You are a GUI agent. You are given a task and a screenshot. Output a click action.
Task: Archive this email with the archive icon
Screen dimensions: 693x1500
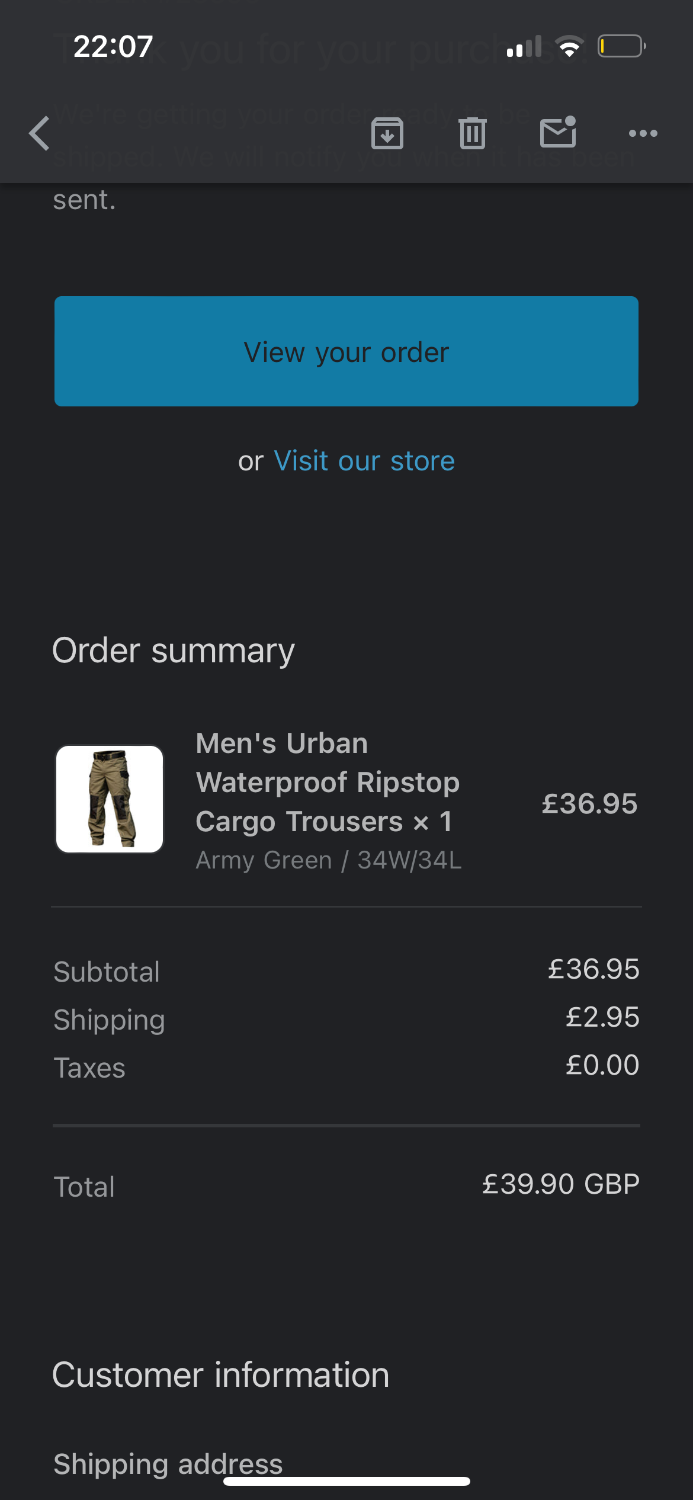[x=387, y=133]
